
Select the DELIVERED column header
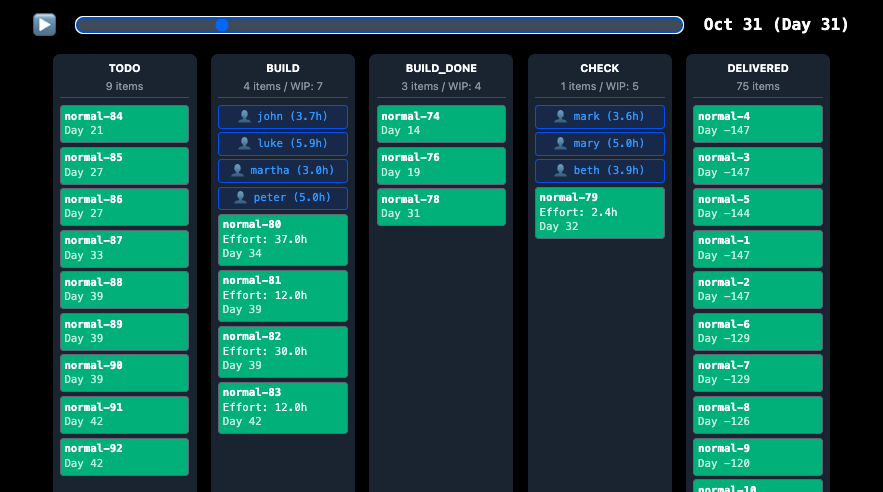click(757, 68)
